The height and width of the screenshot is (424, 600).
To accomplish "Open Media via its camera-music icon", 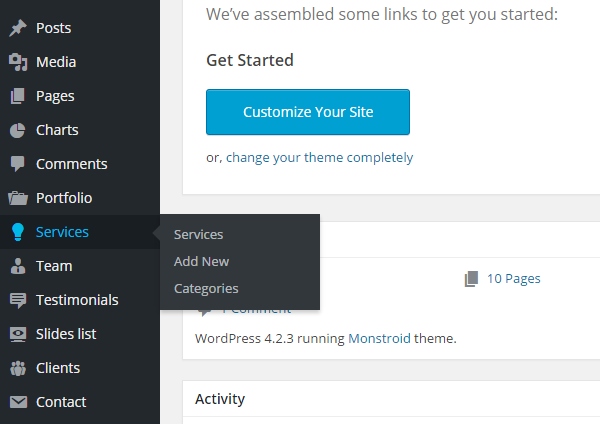I will [18, 62].
